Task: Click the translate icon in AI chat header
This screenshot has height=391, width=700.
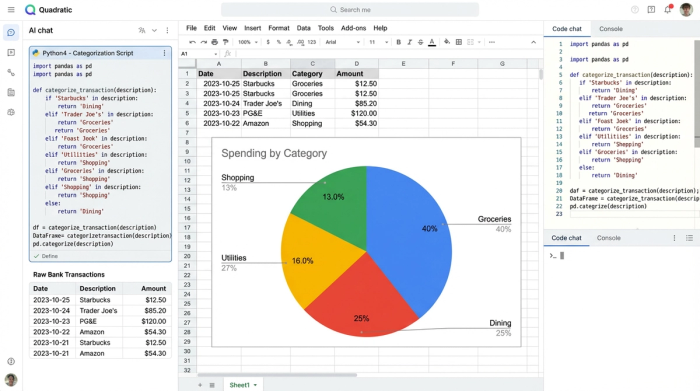Action: (x=142, y=30)
